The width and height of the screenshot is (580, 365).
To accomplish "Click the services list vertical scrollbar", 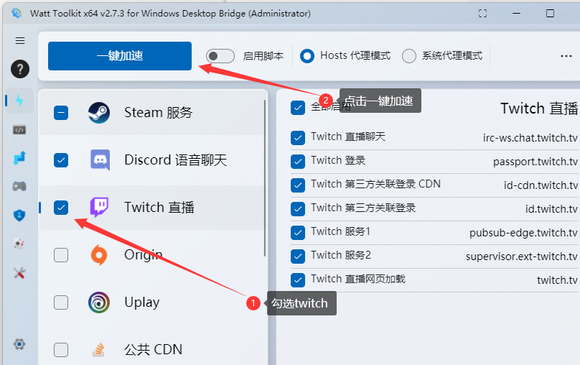I will 265,178.
